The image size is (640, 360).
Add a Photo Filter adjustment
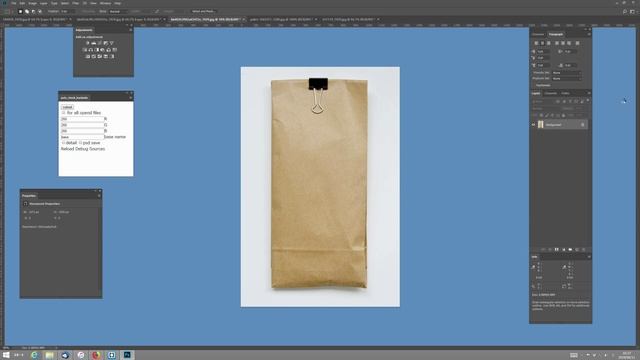[x=102, y=50]
